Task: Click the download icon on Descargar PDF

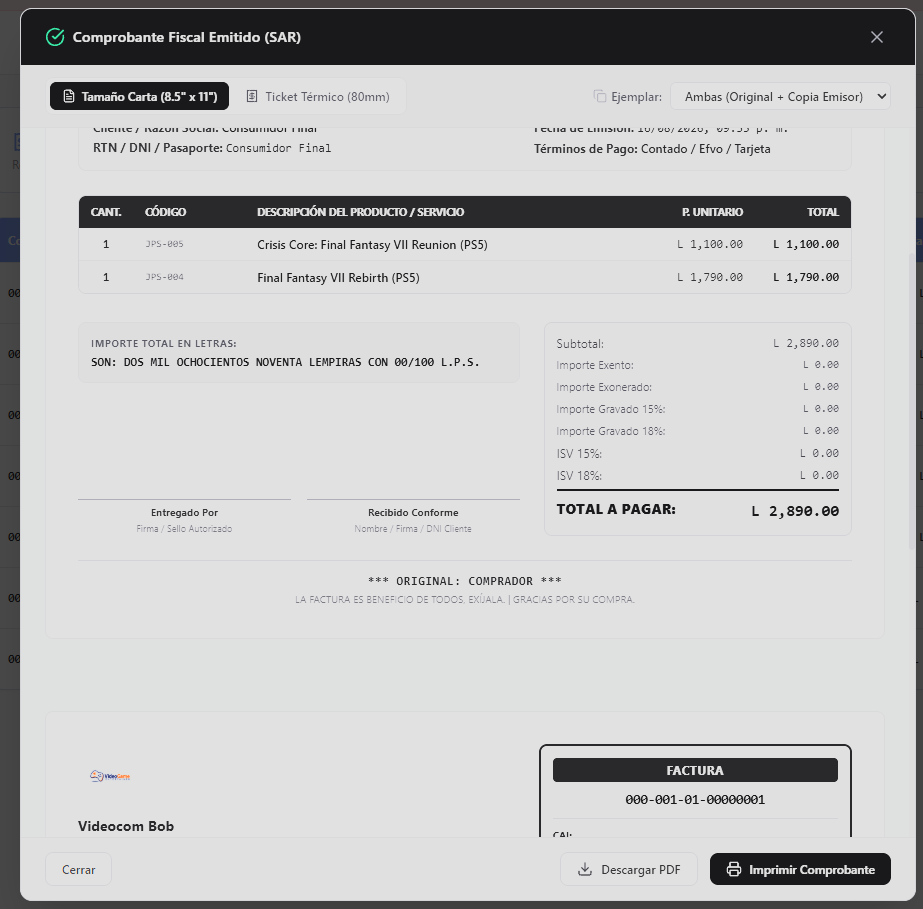Action: (x=585, y=869)
